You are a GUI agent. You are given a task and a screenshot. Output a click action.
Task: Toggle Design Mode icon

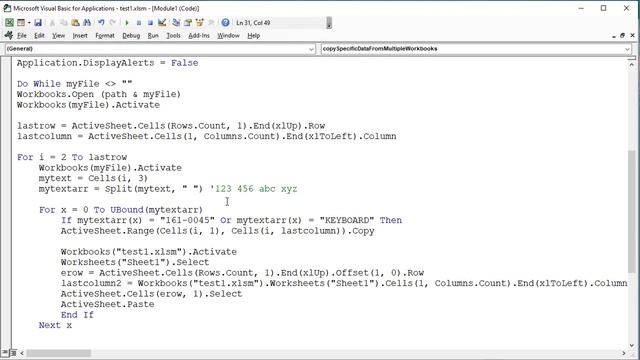click(x=162, y=23)
